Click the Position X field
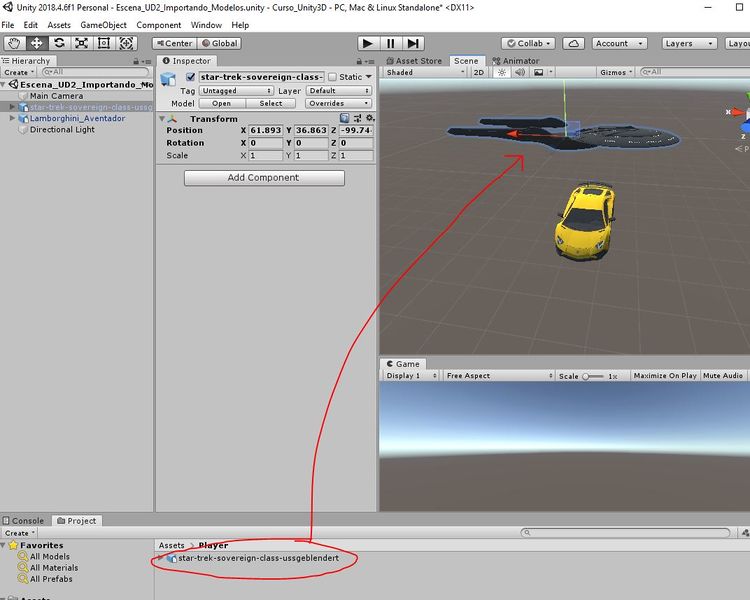The height and width of the screenshot is (600, 750). tap(266, 130)
